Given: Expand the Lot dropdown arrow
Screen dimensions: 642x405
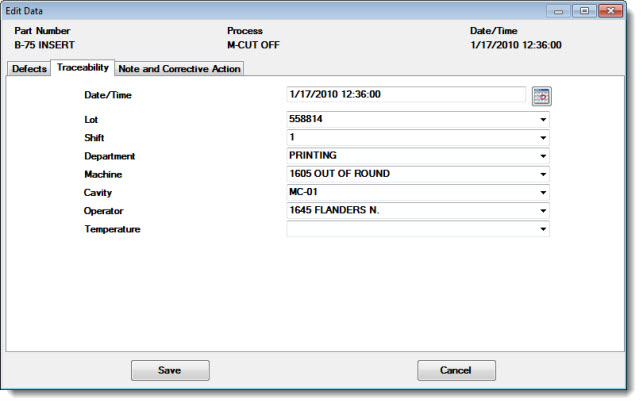Looking at the screenshot, I should (x=543, y=119).
